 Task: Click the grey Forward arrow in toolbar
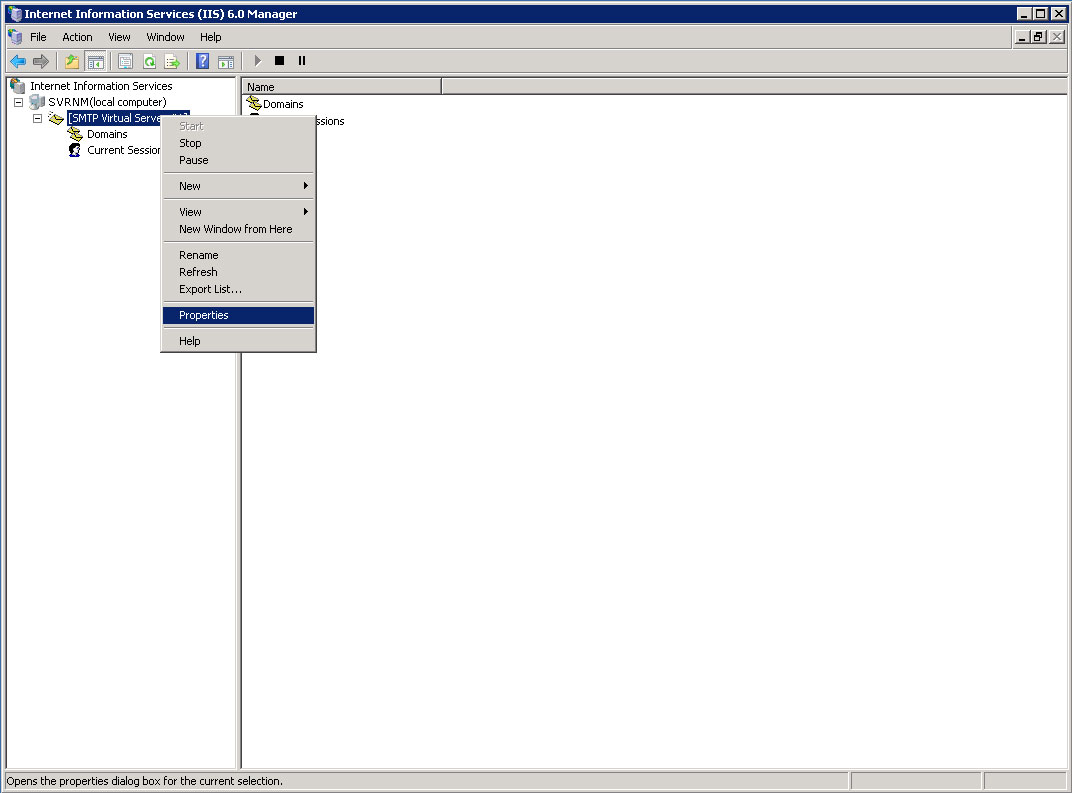click(x=41, y=62)
